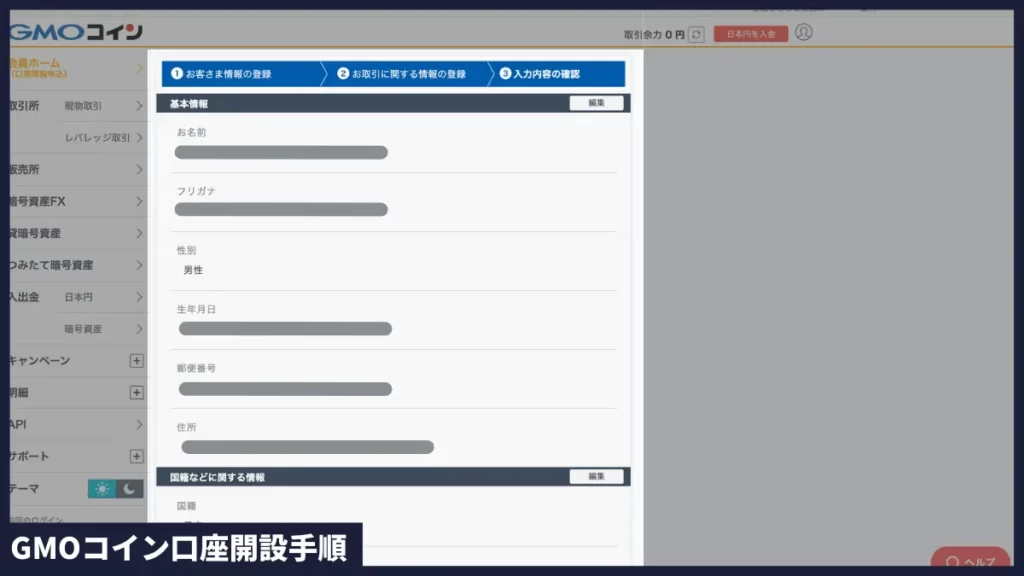This screenshot has width=1024, height=576.
Task: Expand 明細 with the plus icon
Action: click(136, 392)
